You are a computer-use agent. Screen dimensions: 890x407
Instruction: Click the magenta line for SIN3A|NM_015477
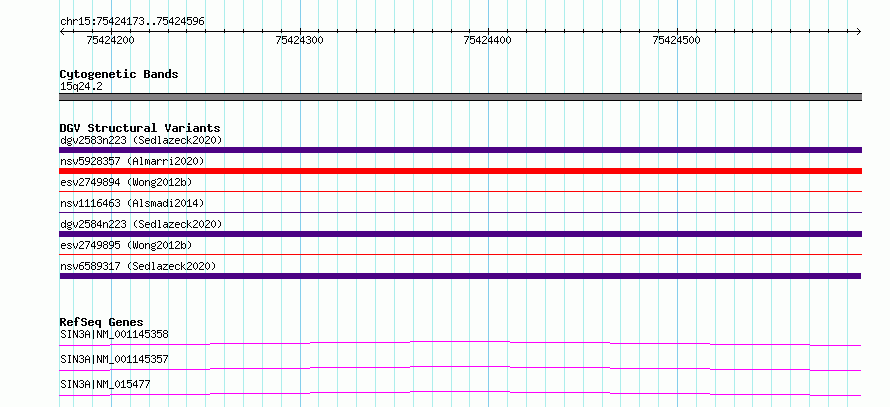pyautogui.click(x=460, y=393)
